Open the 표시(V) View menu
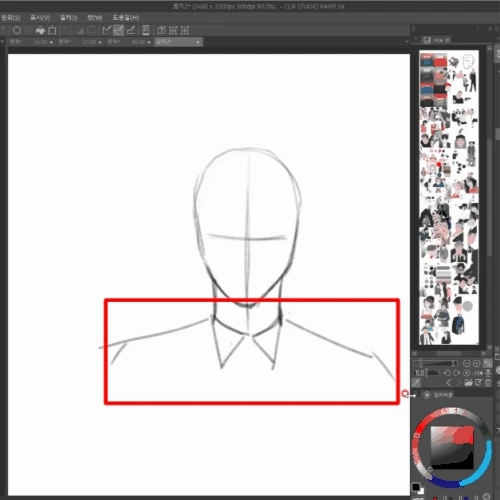The width and height of the screenshot is (500, 500). [40, 18]
